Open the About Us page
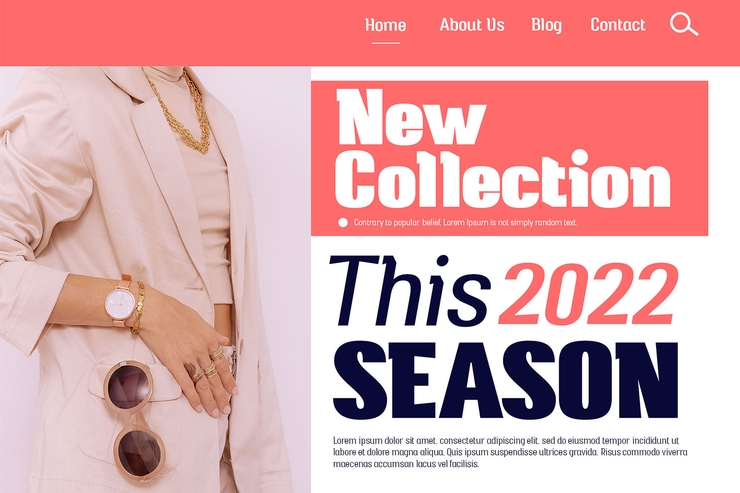740x493 pixels. coord(472,25)
